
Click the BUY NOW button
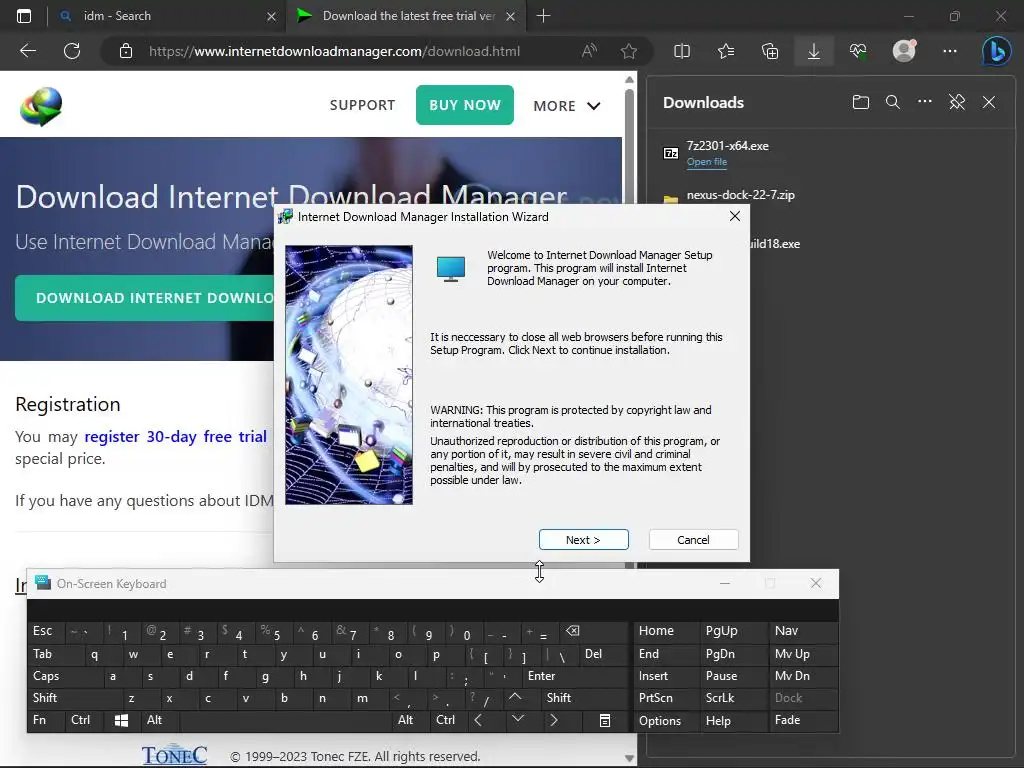pyautogui.click(x=465, y=104)
